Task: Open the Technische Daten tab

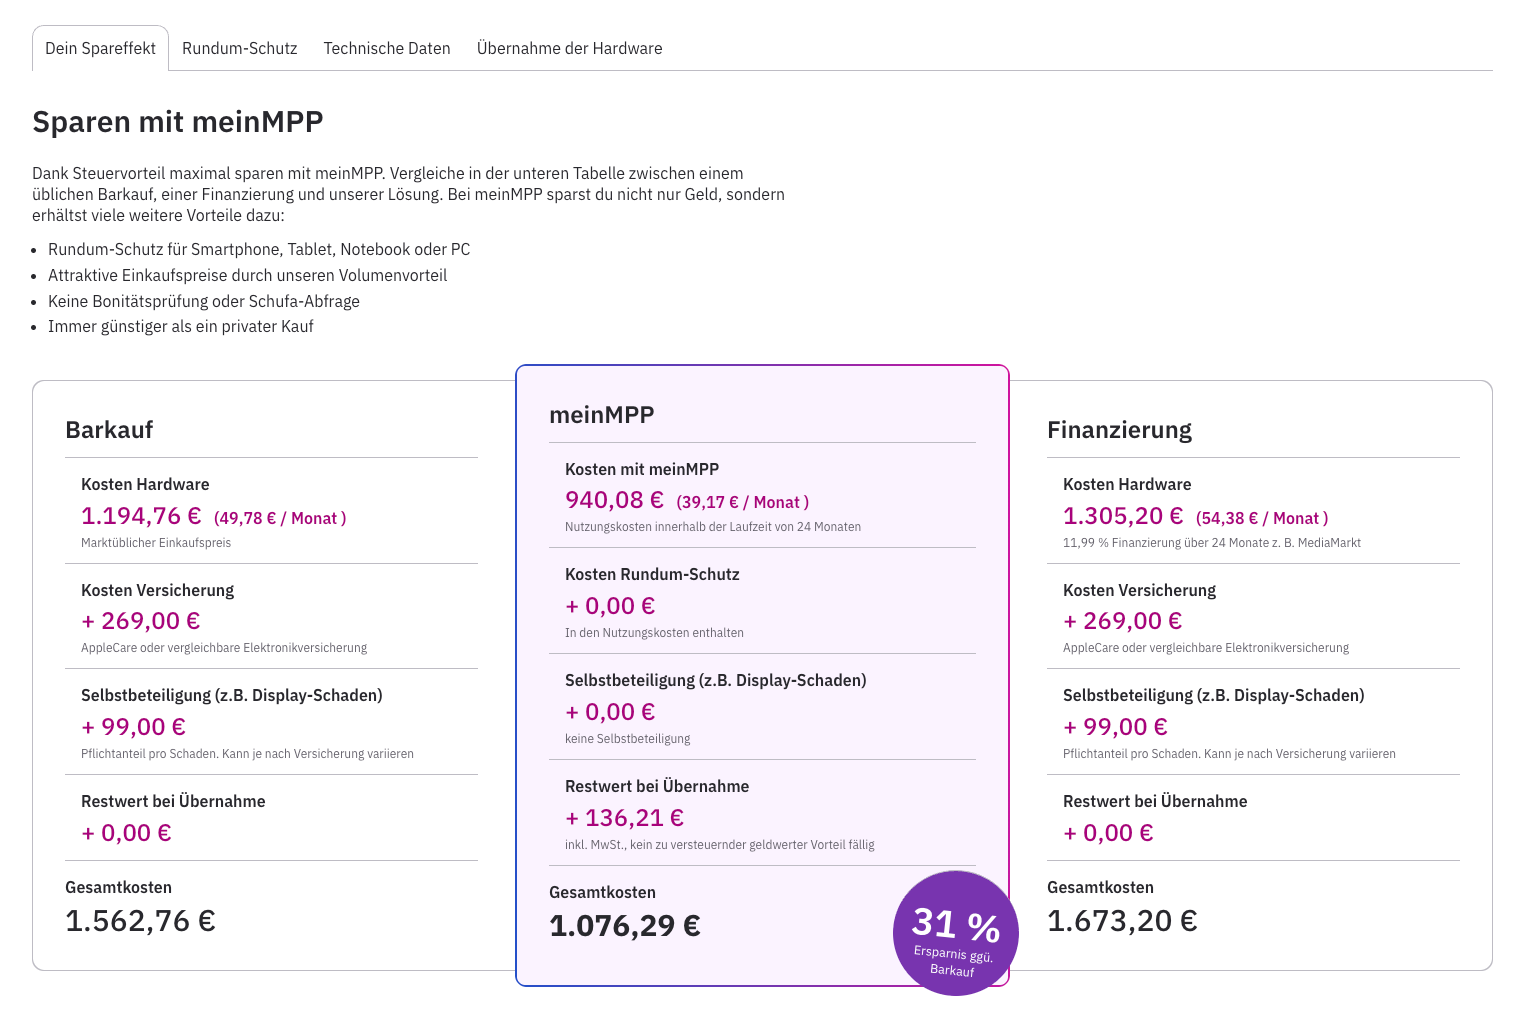Action: [x=386, y=48]
